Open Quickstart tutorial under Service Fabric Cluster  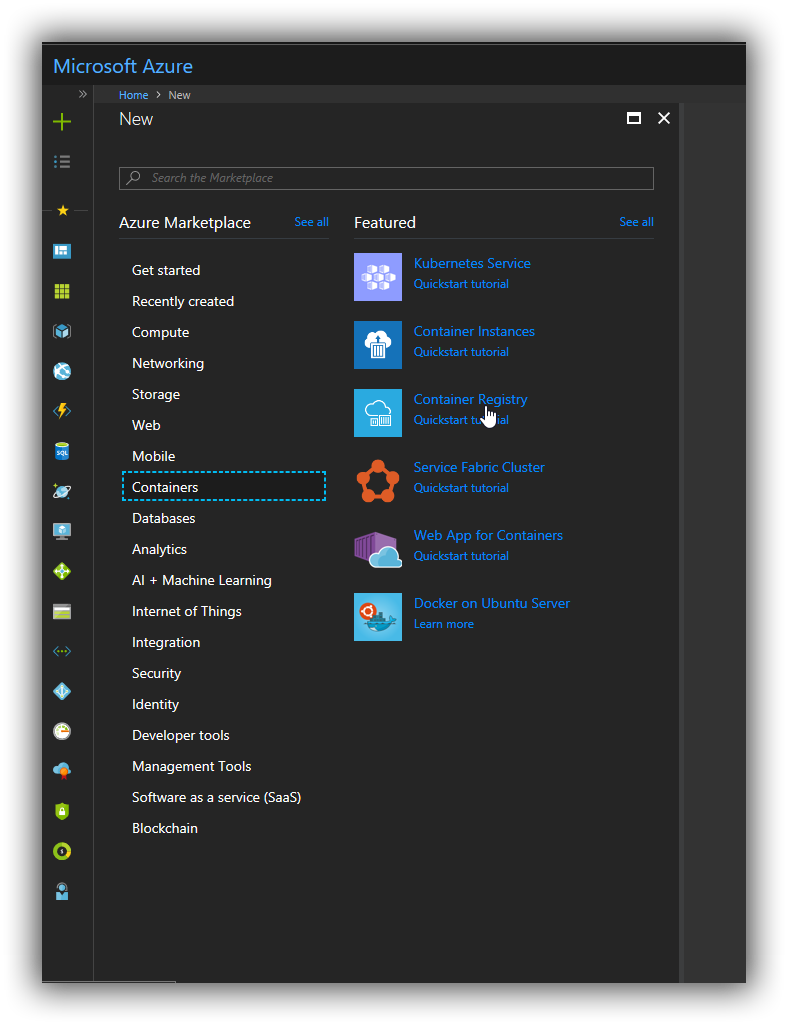tap(461, 488)
